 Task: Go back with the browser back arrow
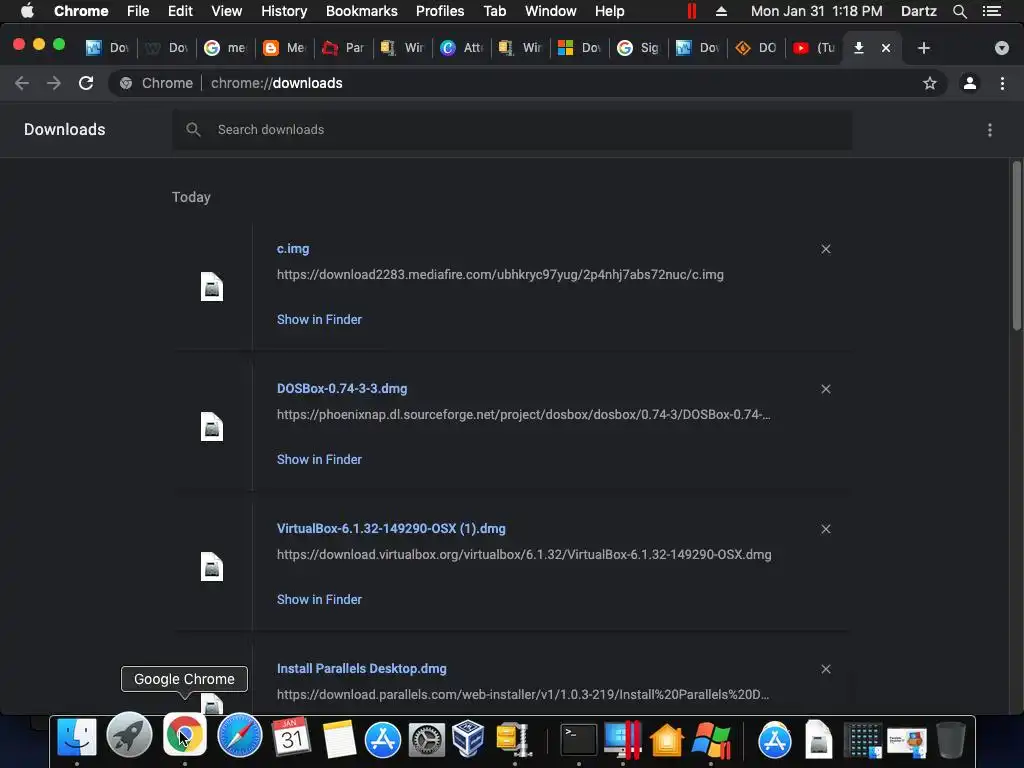click(22, 83)
